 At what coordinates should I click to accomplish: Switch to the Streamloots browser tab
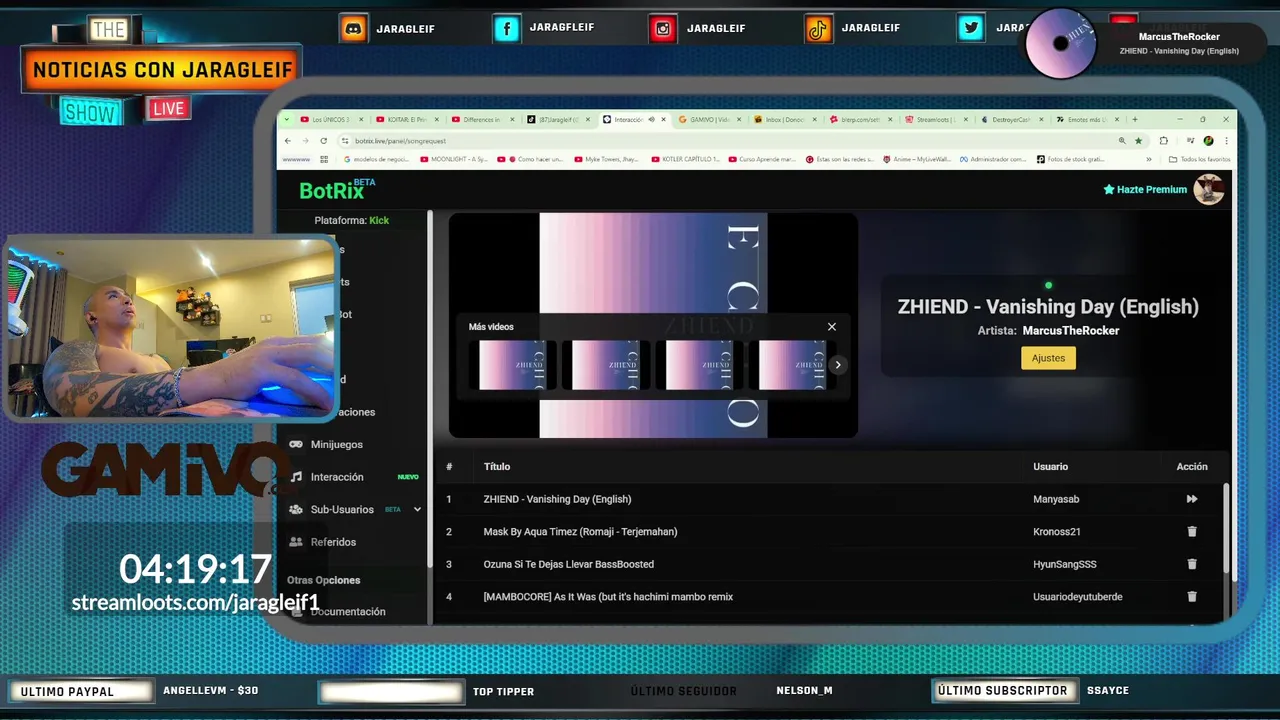[x=936, y=119]
